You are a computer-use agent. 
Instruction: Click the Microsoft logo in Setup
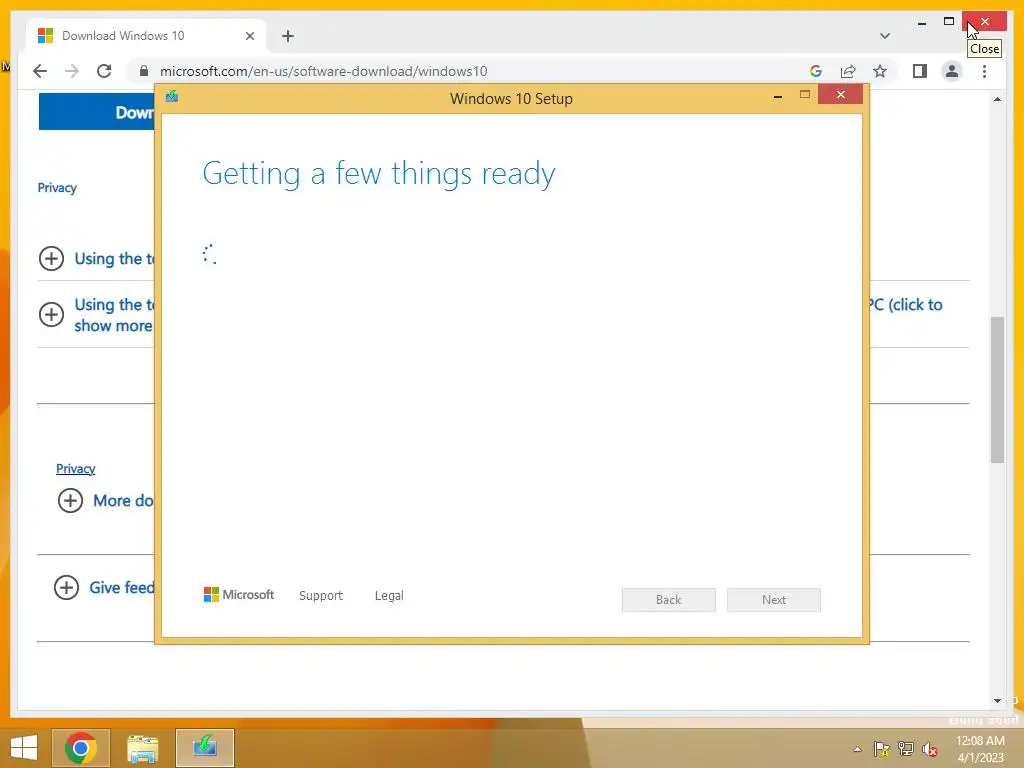click(x=239, y=594)
